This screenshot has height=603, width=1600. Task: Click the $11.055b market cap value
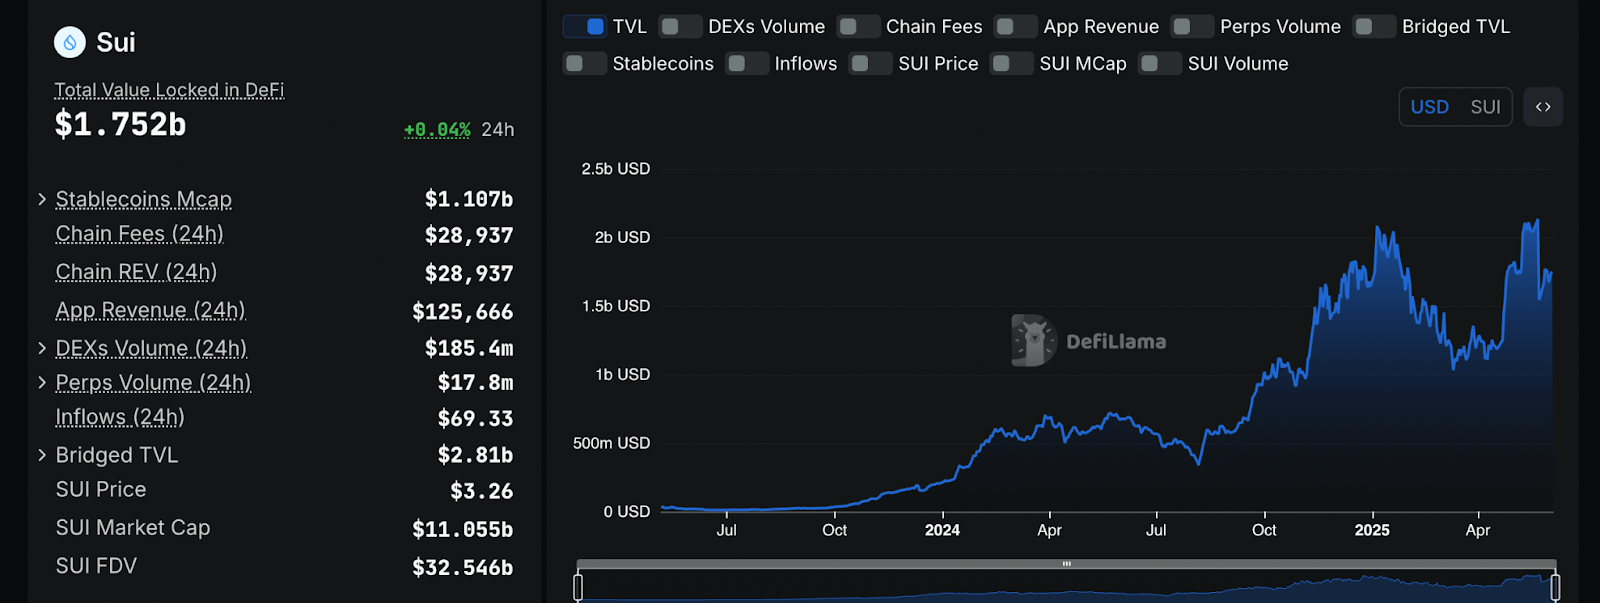(x=463, y=529)
